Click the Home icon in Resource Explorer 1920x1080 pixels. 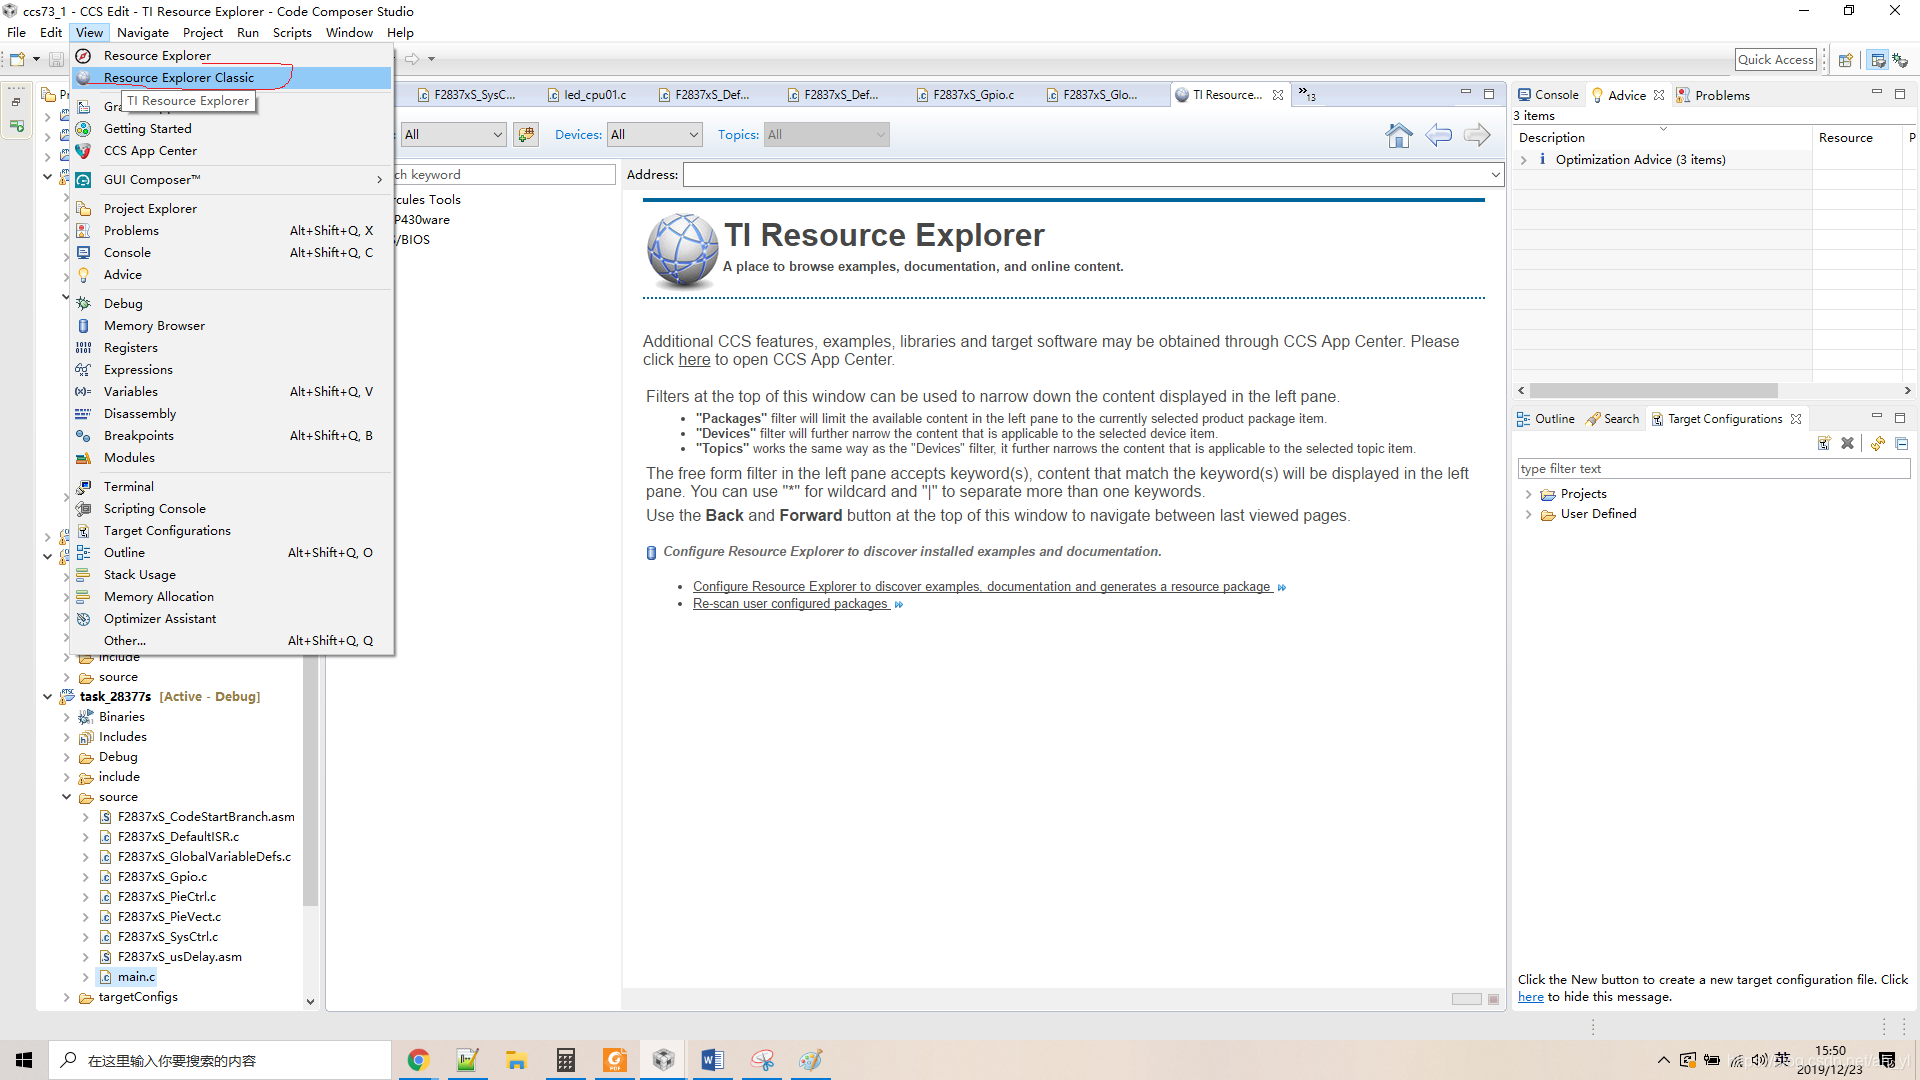click(x=1399, y=135)
